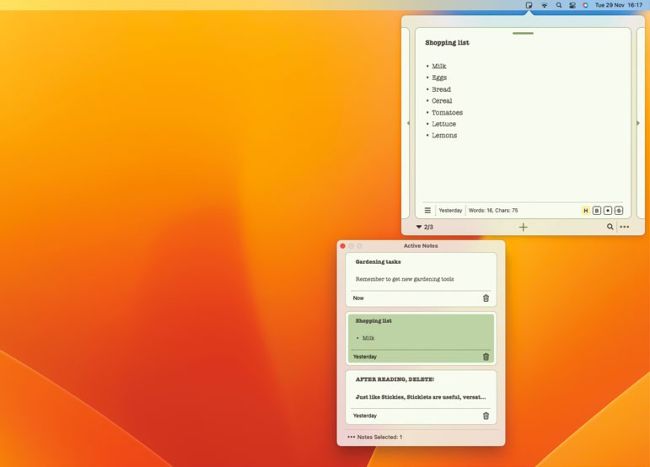Open the three-dot options in the notes panel footer

pyautogui.click(x=625, y=227)
